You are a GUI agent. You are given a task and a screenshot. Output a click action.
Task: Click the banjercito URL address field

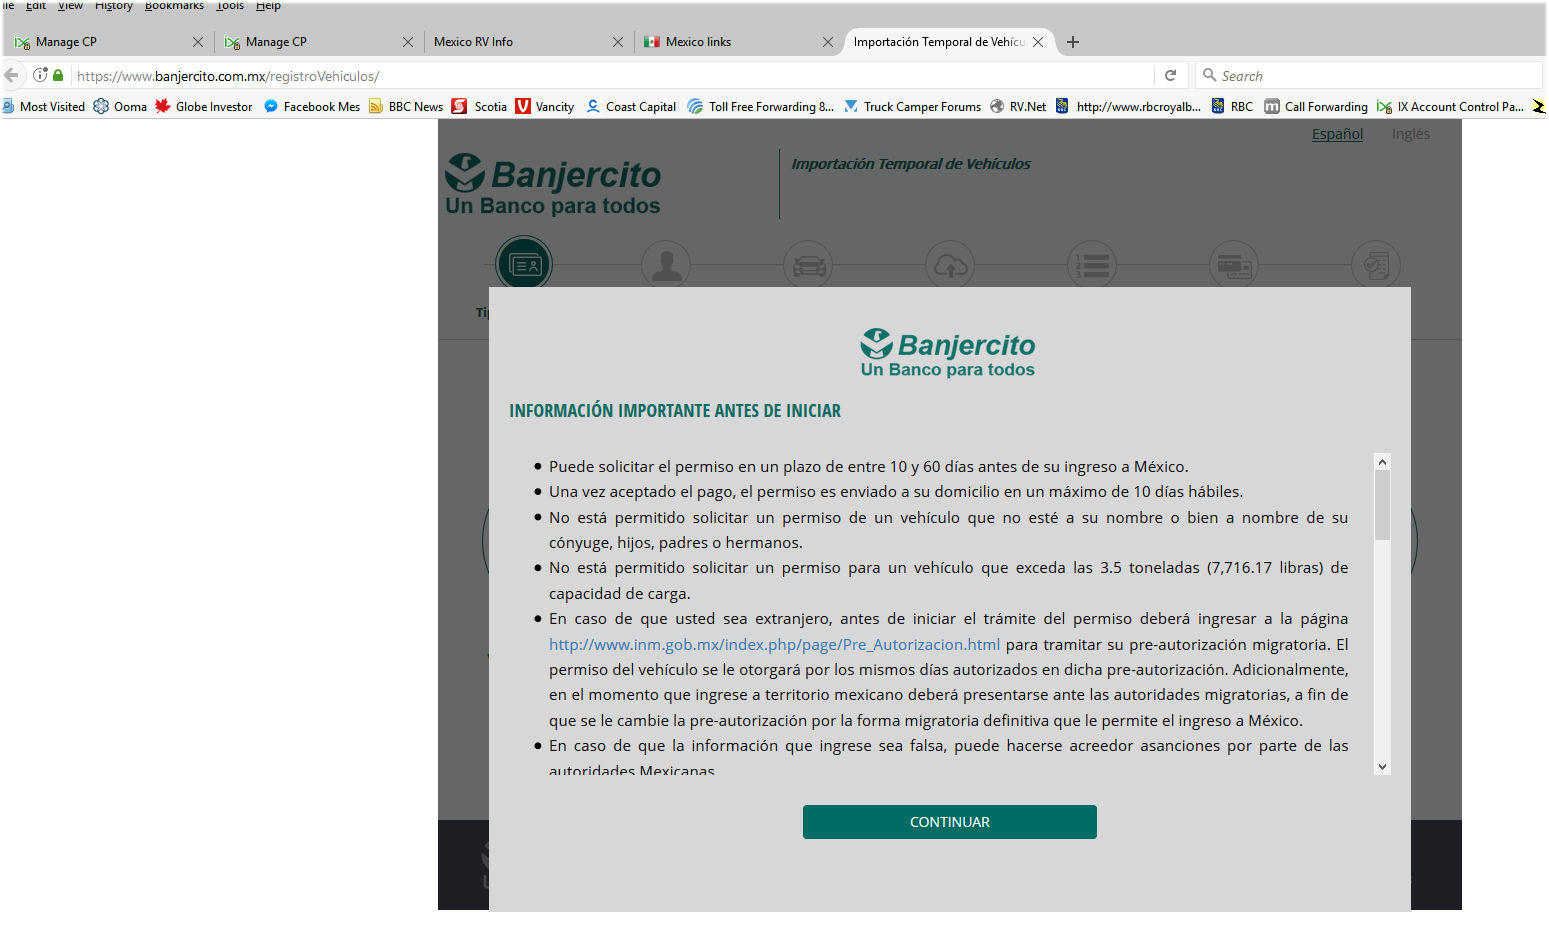[x=612, y=76]
